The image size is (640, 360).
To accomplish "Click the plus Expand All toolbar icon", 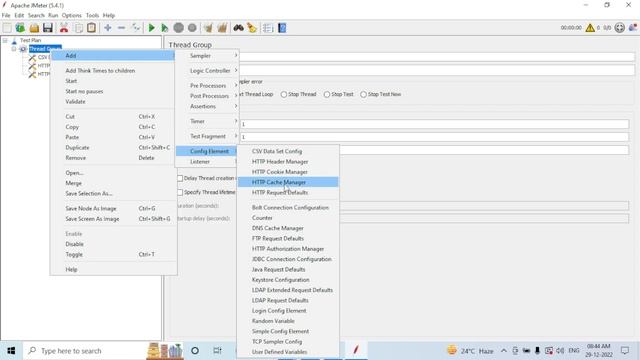I will point(108,28).
